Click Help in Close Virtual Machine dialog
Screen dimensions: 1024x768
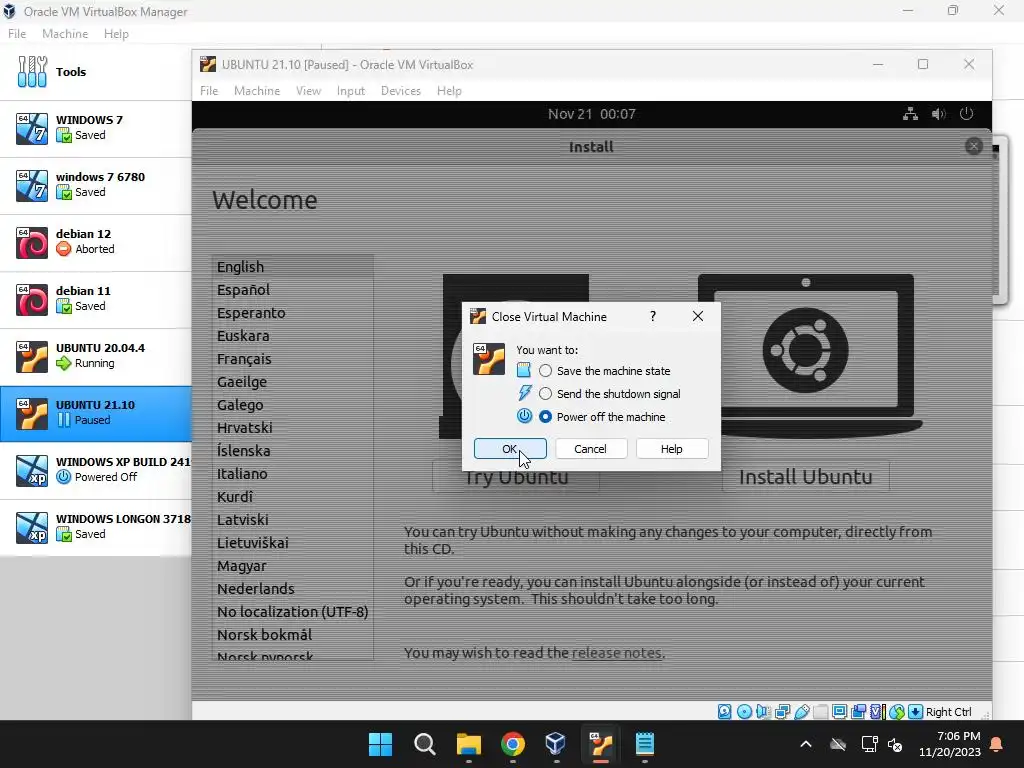[x=671, y=449]
